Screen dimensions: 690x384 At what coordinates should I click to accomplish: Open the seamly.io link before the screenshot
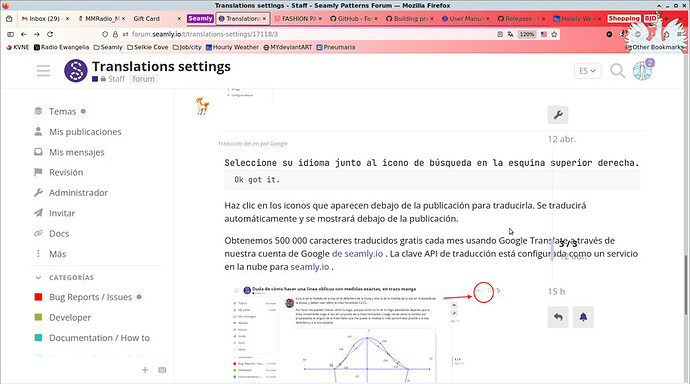pyautogui.click(x=310, y=267)
